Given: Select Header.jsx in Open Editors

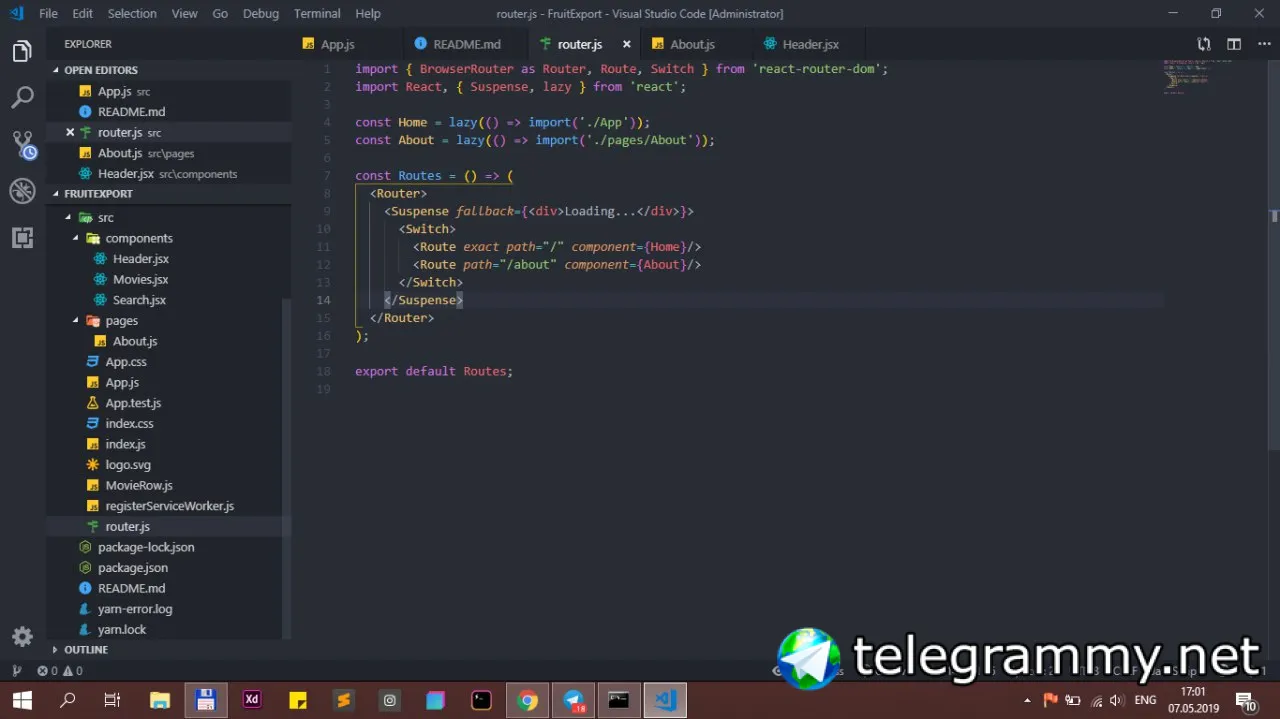Looking at the screenshot, I should click(x=168, y=173).
